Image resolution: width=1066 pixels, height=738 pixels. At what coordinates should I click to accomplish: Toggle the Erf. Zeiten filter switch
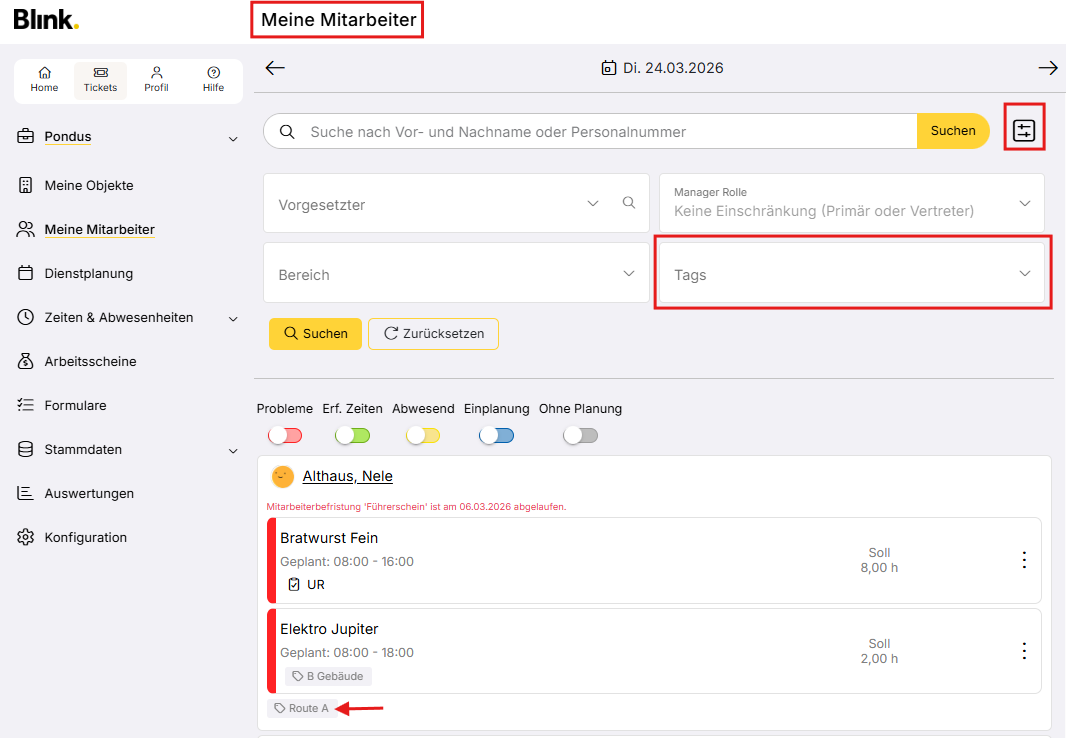point(352,435)
